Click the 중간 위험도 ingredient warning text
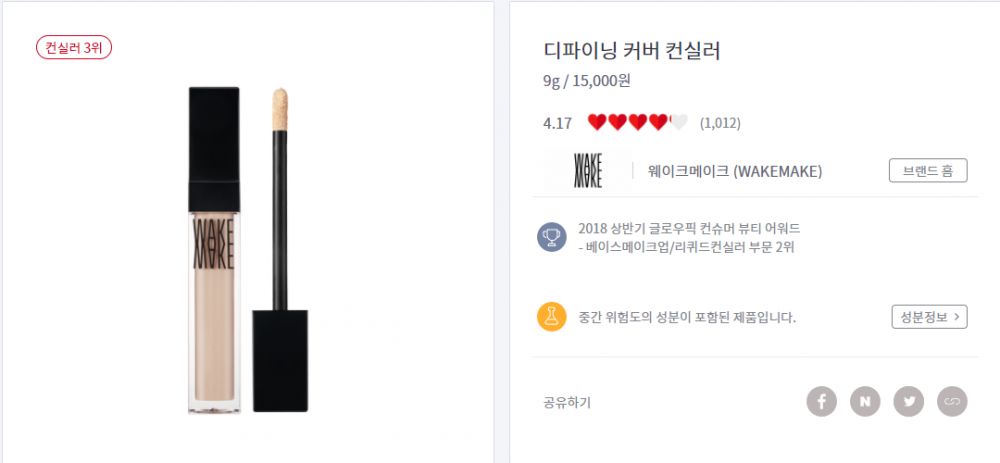Image resolution: width=1000 pixels, height=463 pixels. [687, 318]
